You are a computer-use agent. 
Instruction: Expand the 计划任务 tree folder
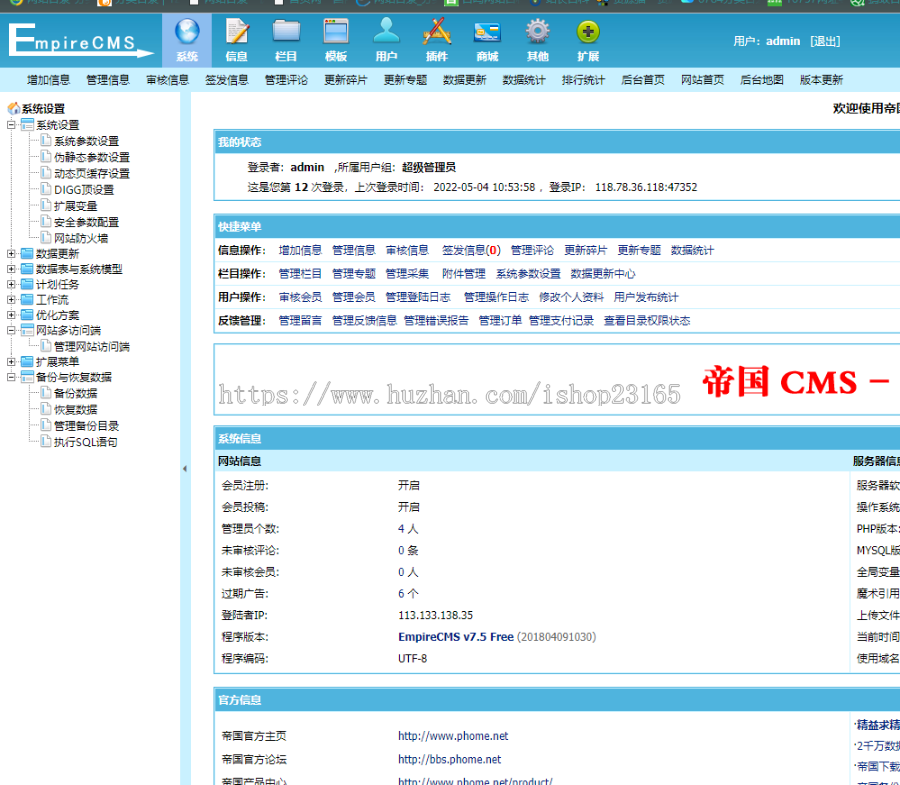[11, 284]
